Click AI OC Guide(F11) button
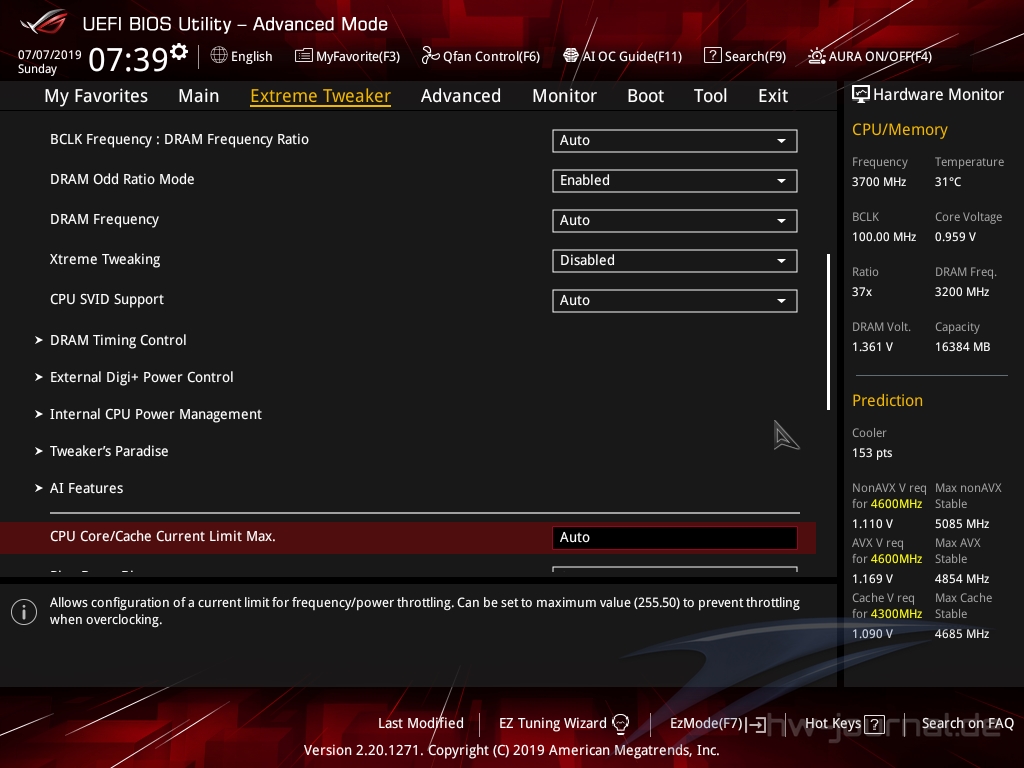Viewport: 1024px width, 768px height. coord(622,56)
